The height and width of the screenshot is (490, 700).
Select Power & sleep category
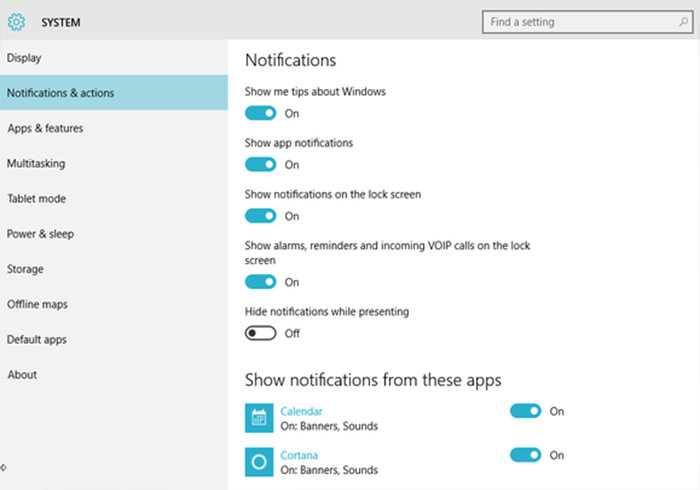pyautogui.click(x=40, y=234)
